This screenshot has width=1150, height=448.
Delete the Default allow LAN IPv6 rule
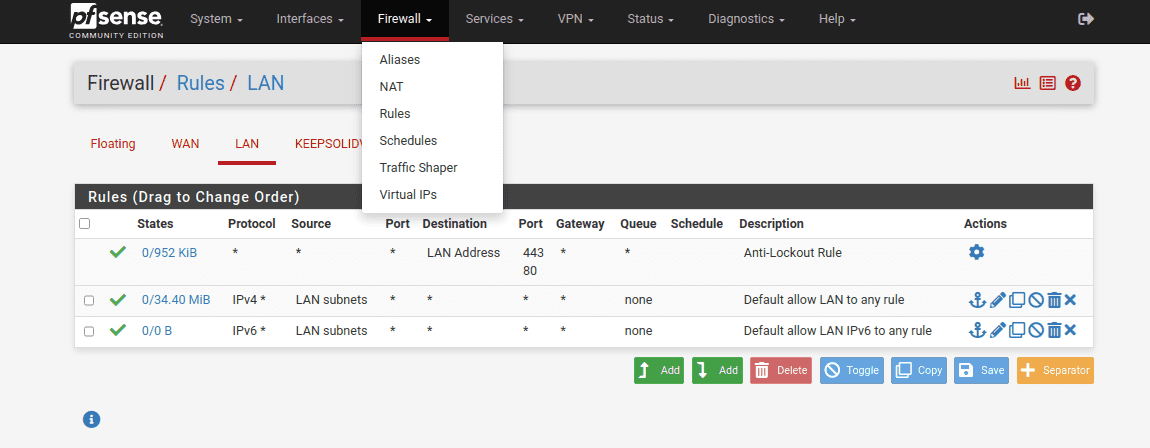(1053, 331)
